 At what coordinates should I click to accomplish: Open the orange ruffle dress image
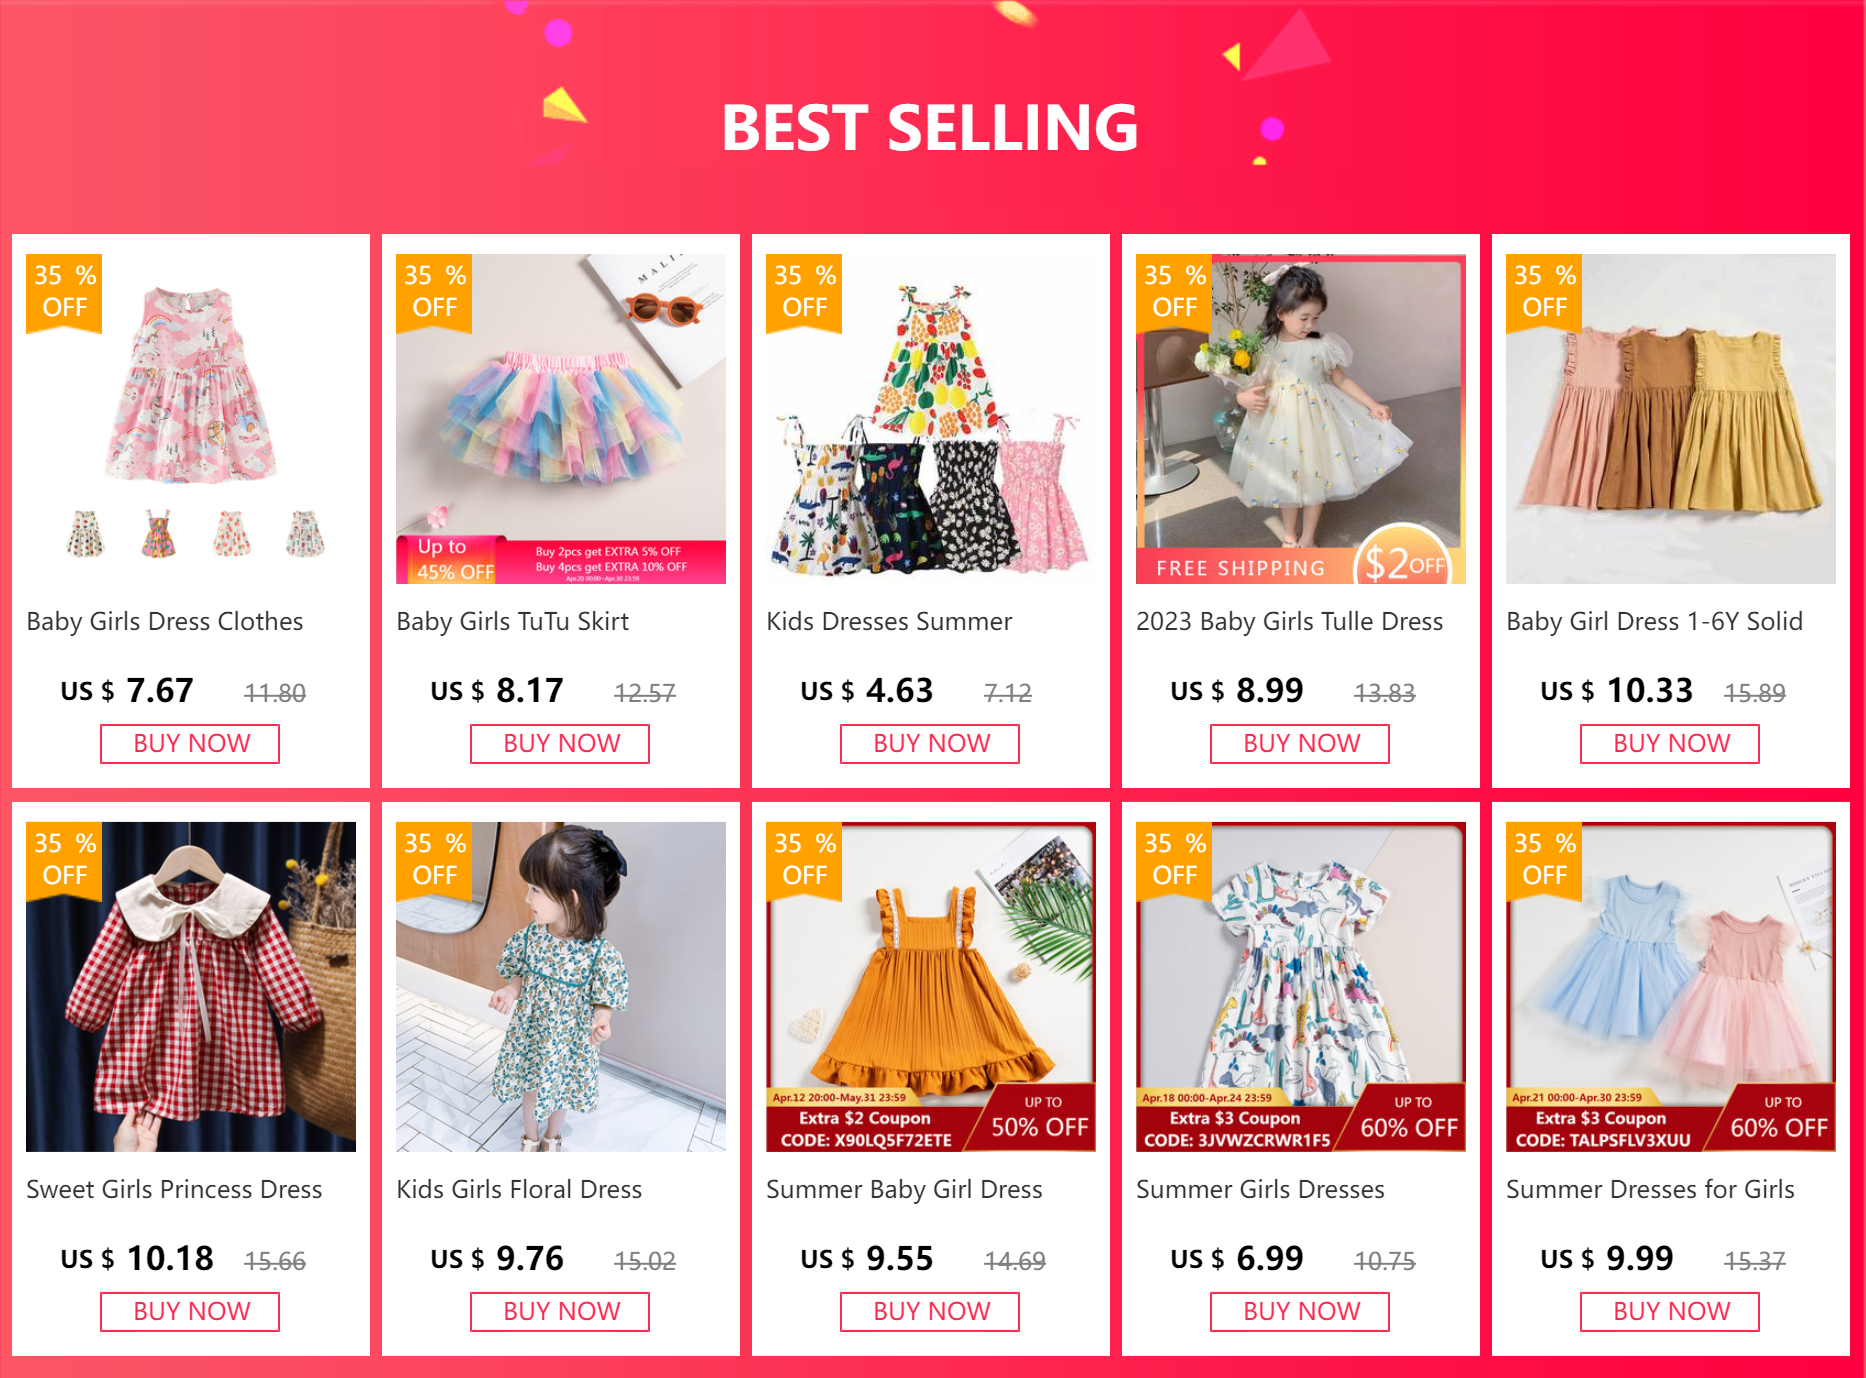[x=931, y=987]
